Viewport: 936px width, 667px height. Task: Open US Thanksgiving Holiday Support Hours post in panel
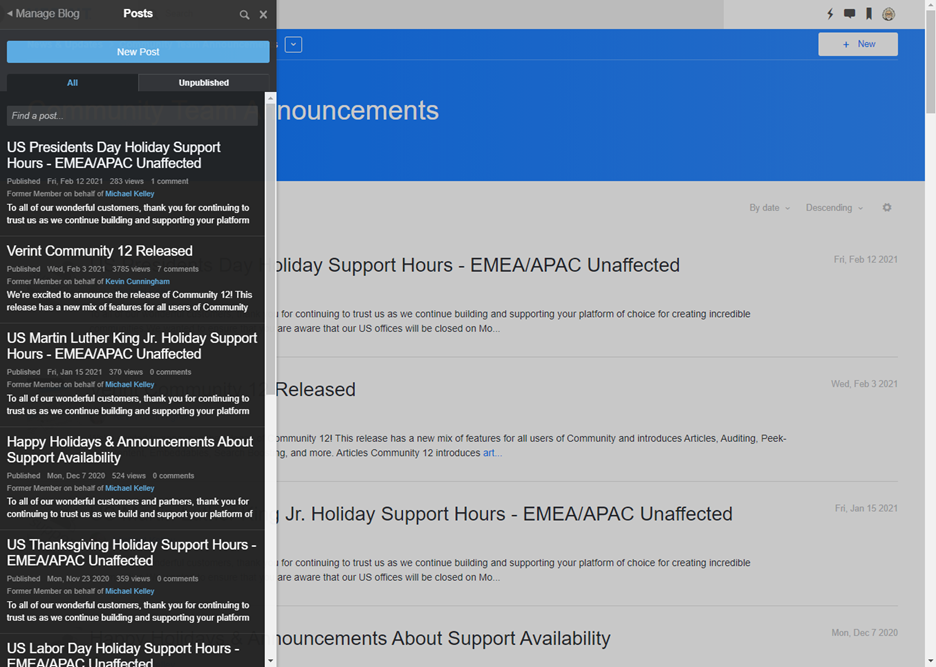(x=131, y=552)
